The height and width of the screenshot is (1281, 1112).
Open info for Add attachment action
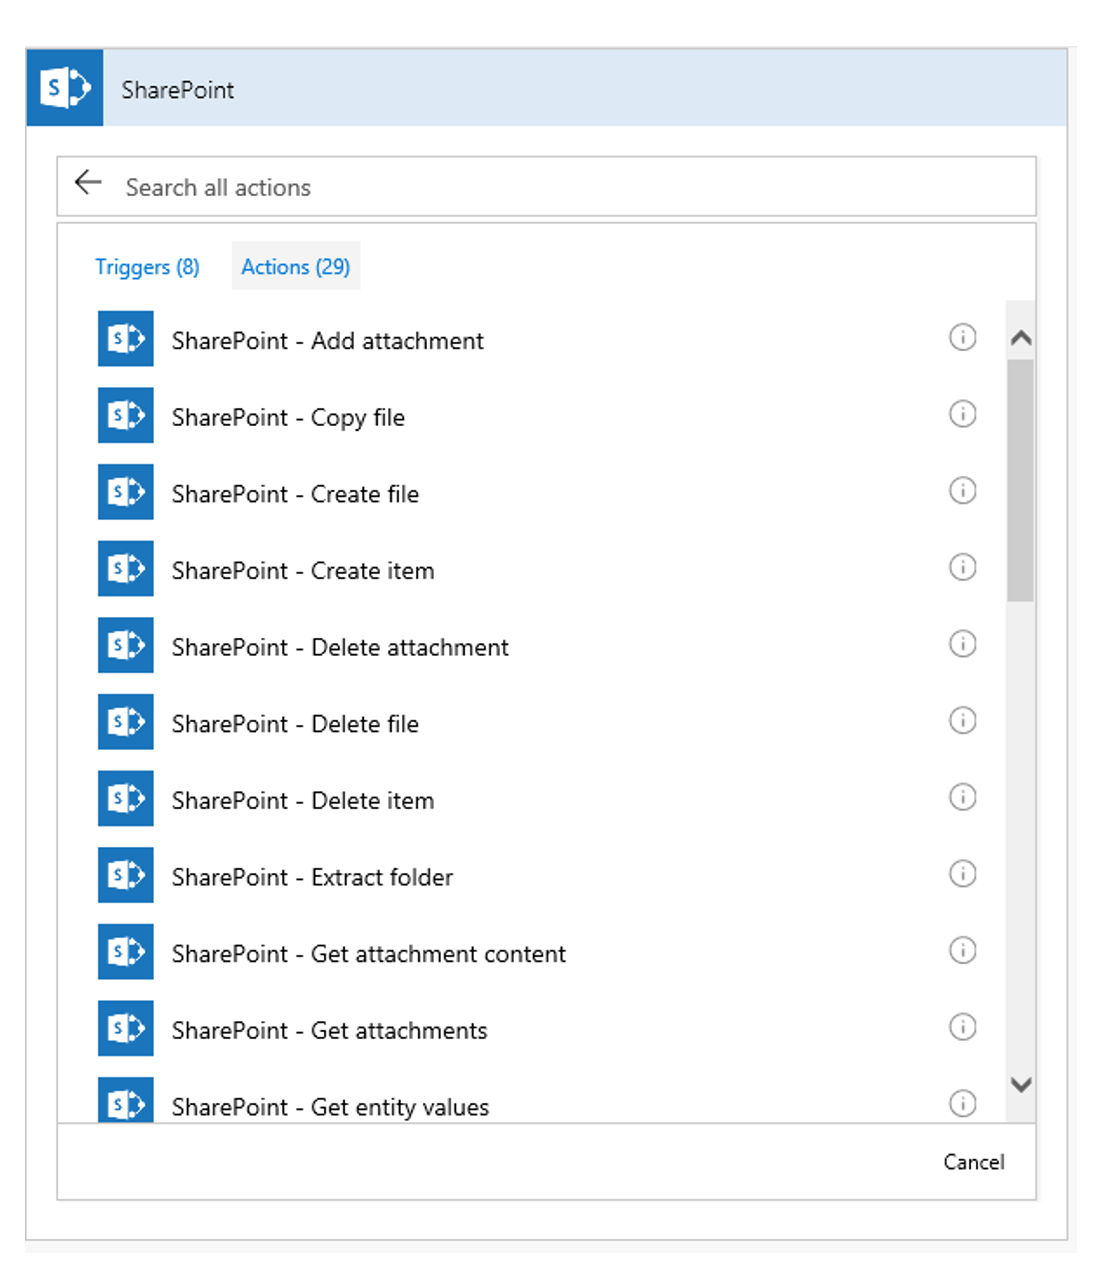click(x=962, y=338)
